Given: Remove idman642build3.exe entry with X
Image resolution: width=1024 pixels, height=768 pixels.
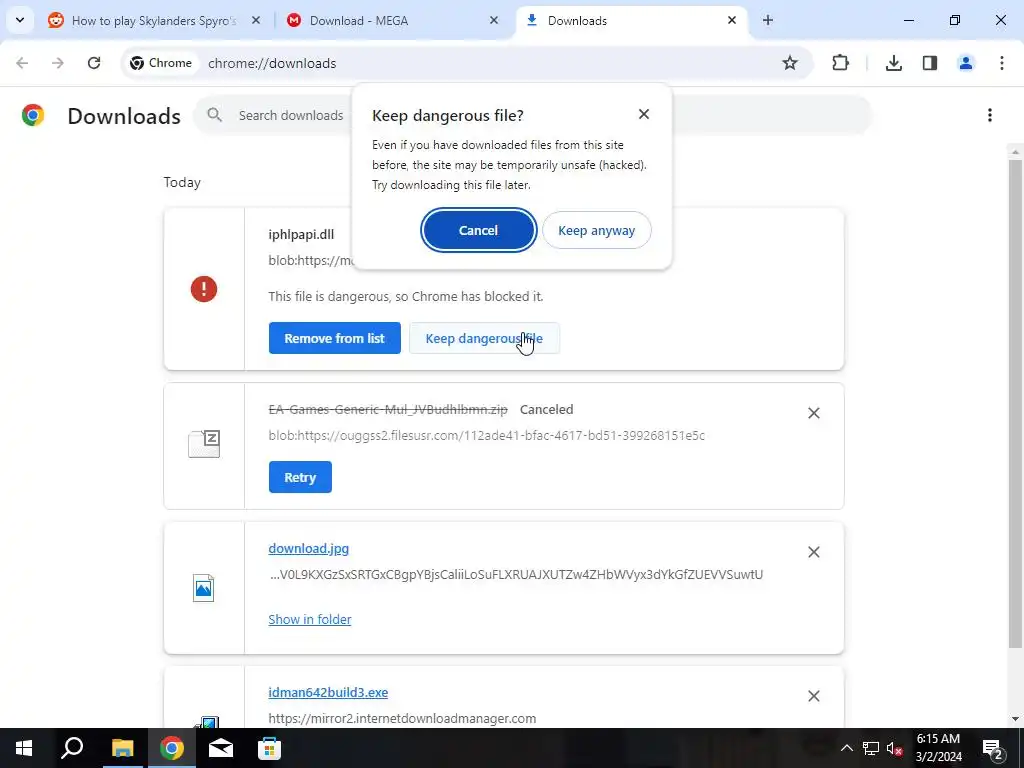Looking at the screenshot, I should pos(814,696).
